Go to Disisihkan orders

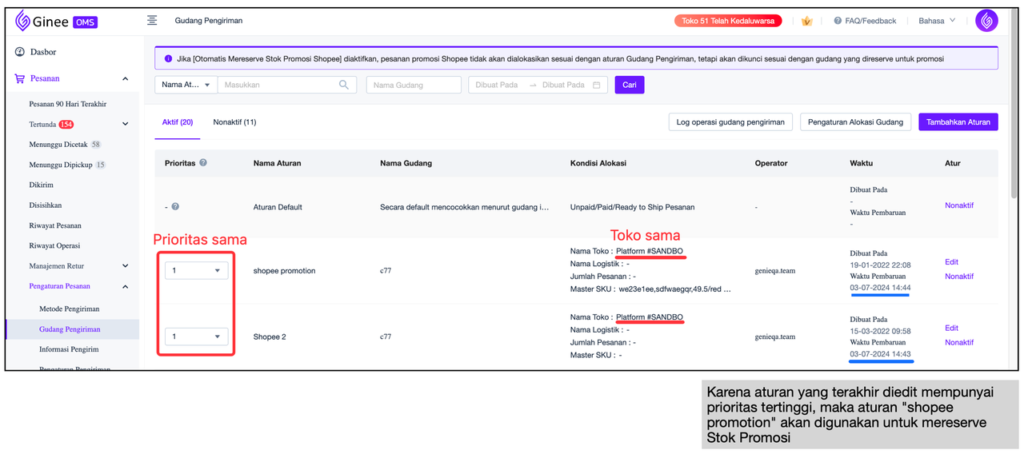click(45, 205)
